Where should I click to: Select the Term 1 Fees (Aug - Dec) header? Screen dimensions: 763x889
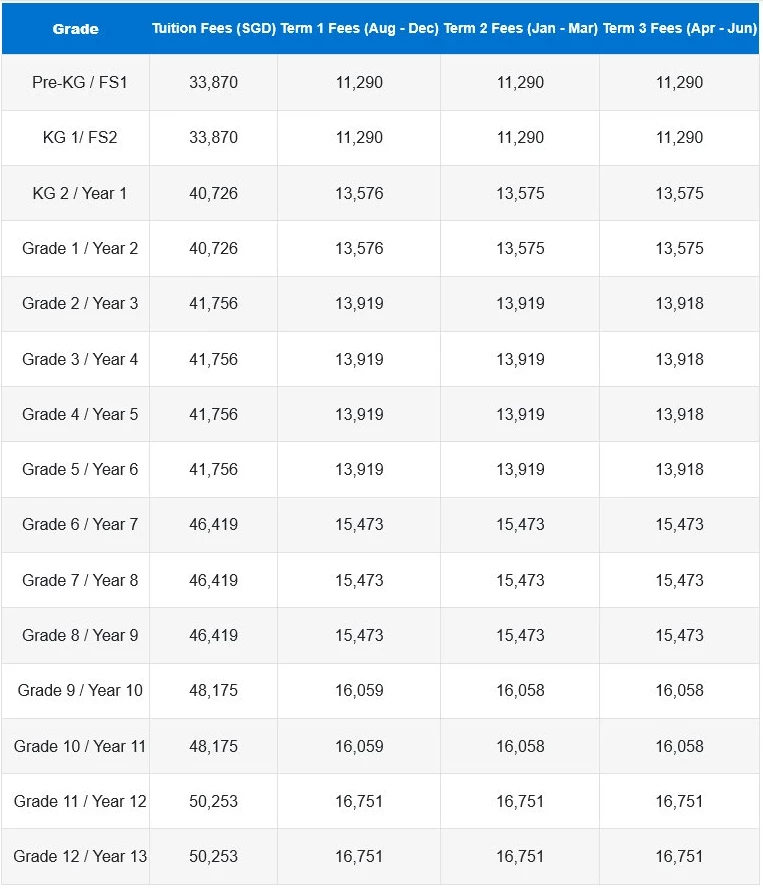click(359, 28)
